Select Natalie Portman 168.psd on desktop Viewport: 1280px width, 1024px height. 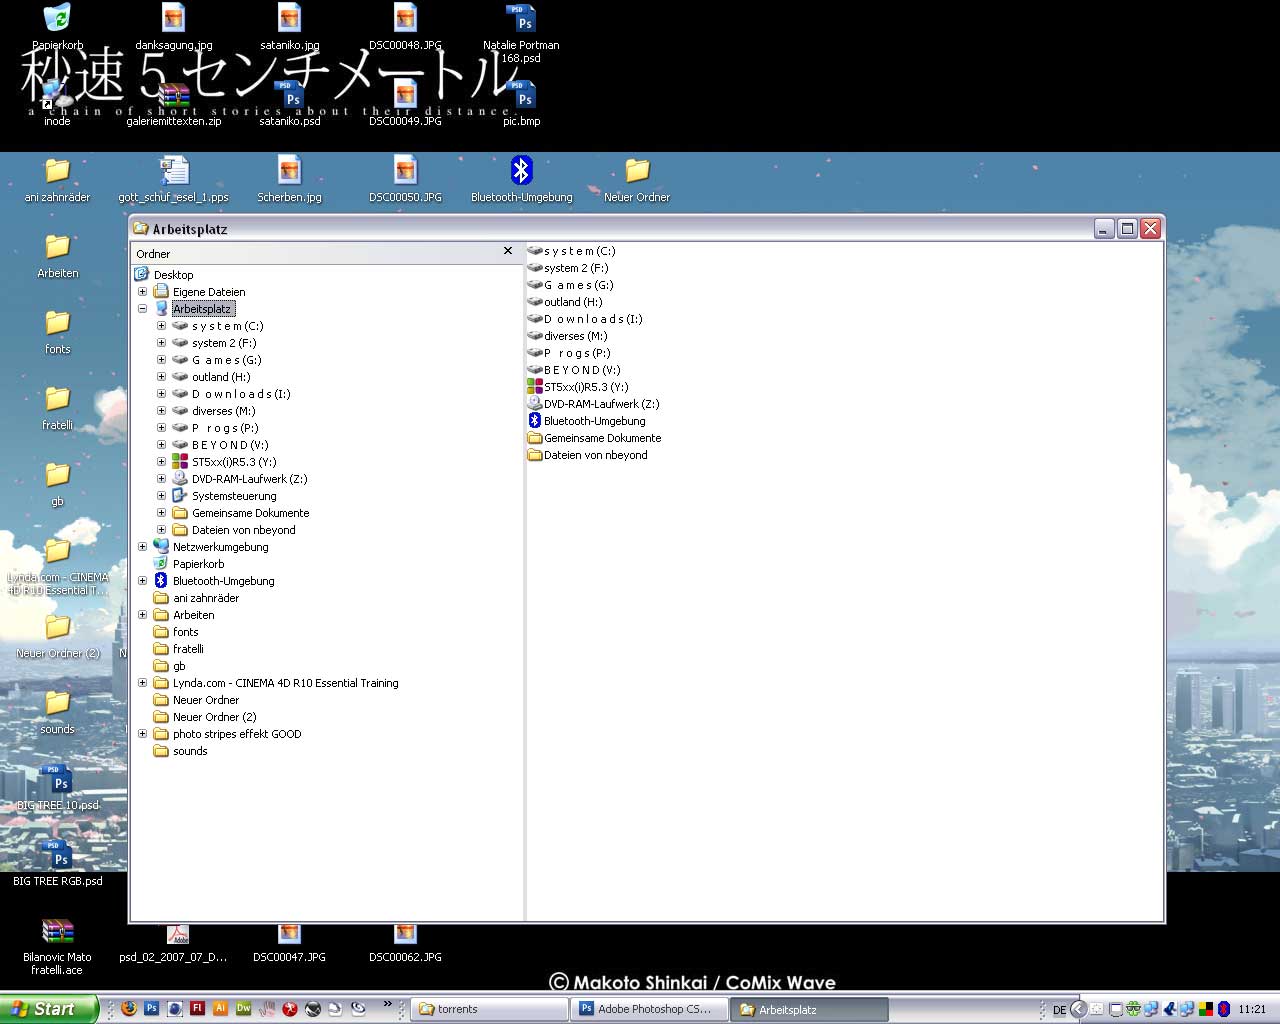(x=521, y=33)
